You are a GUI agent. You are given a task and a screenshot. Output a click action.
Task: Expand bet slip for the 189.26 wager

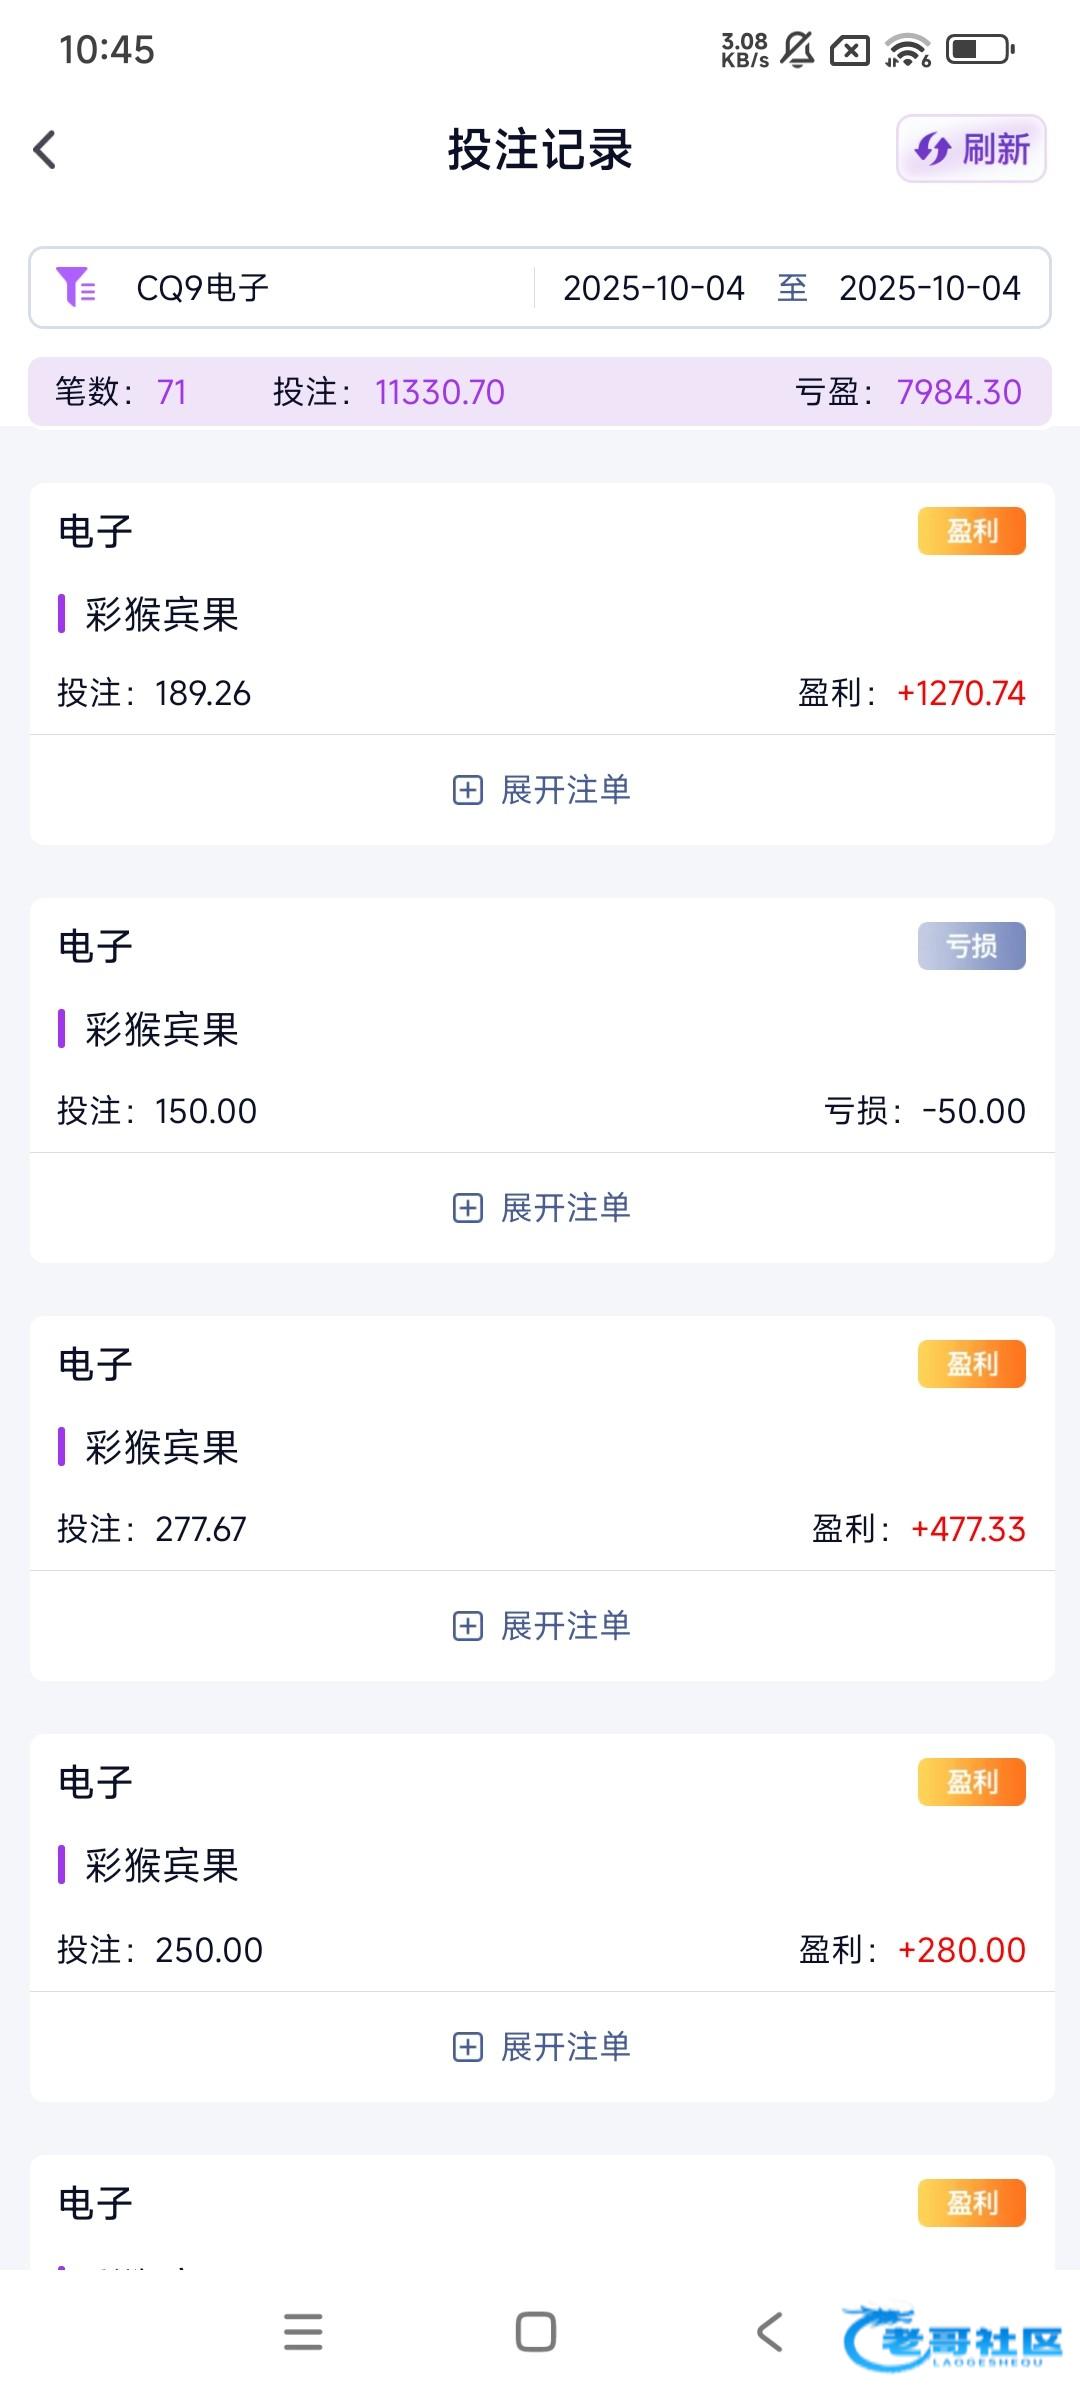542,790
